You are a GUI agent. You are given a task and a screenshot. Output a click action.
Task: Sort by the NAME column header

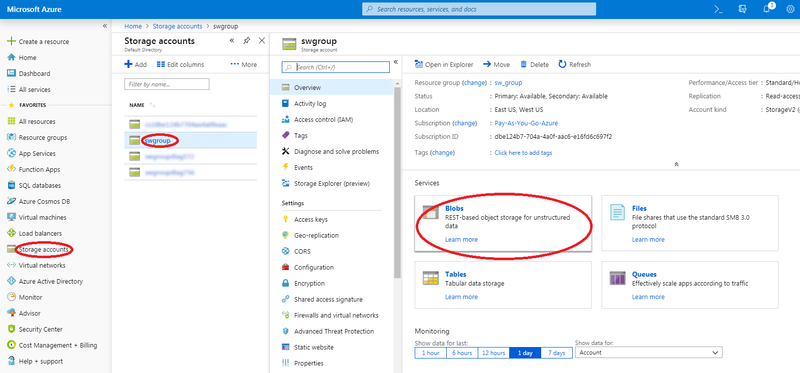[137, 105]
